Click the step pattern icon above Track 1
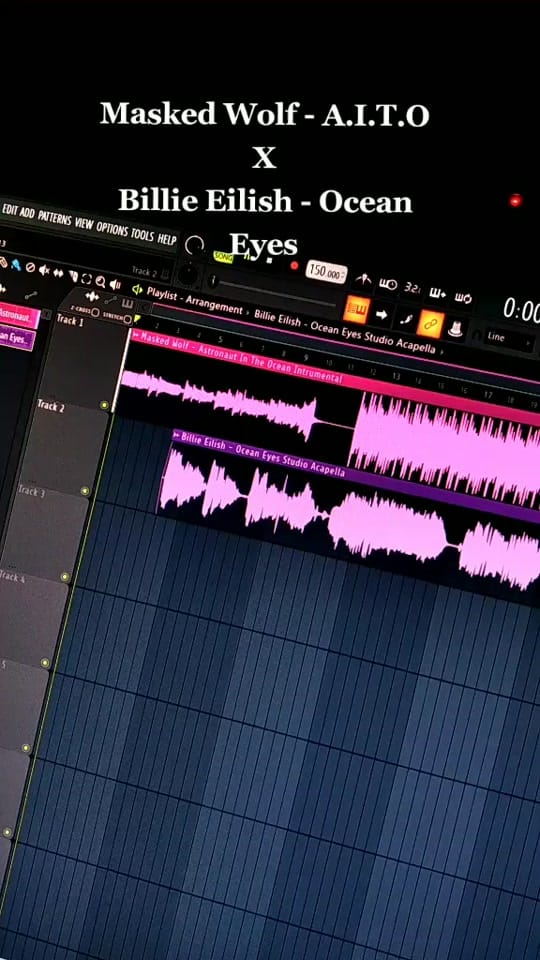The image size is (540, 960). tap(127, 303)
